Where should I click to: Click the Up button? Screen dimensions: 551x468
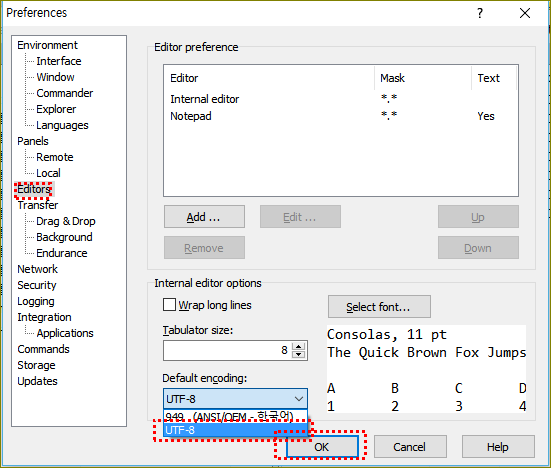pyautogui.click(x=478, y=217)
